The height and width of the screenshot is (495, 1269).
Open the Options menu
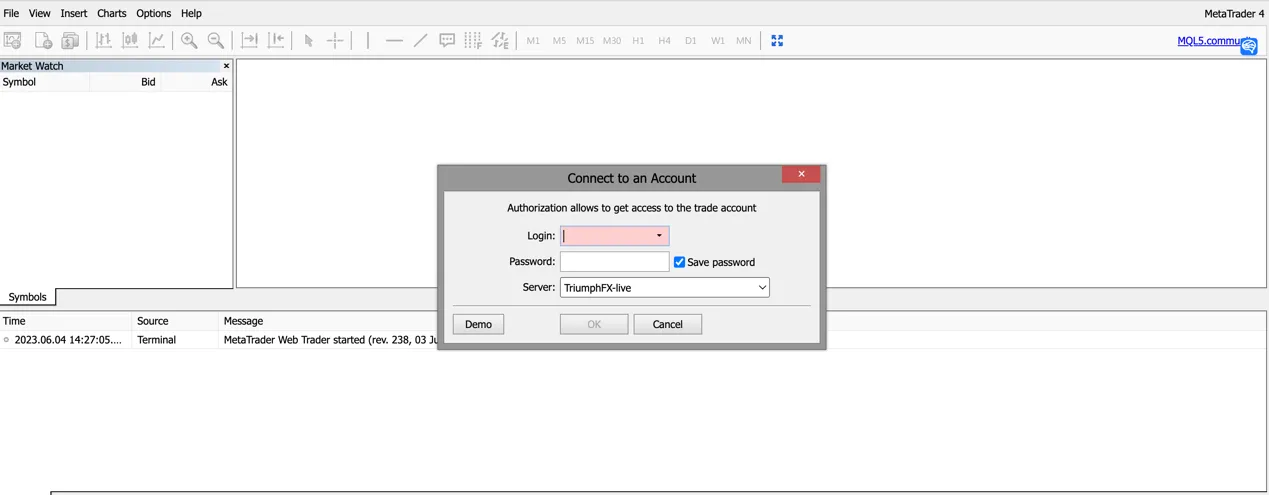[154, 13]
